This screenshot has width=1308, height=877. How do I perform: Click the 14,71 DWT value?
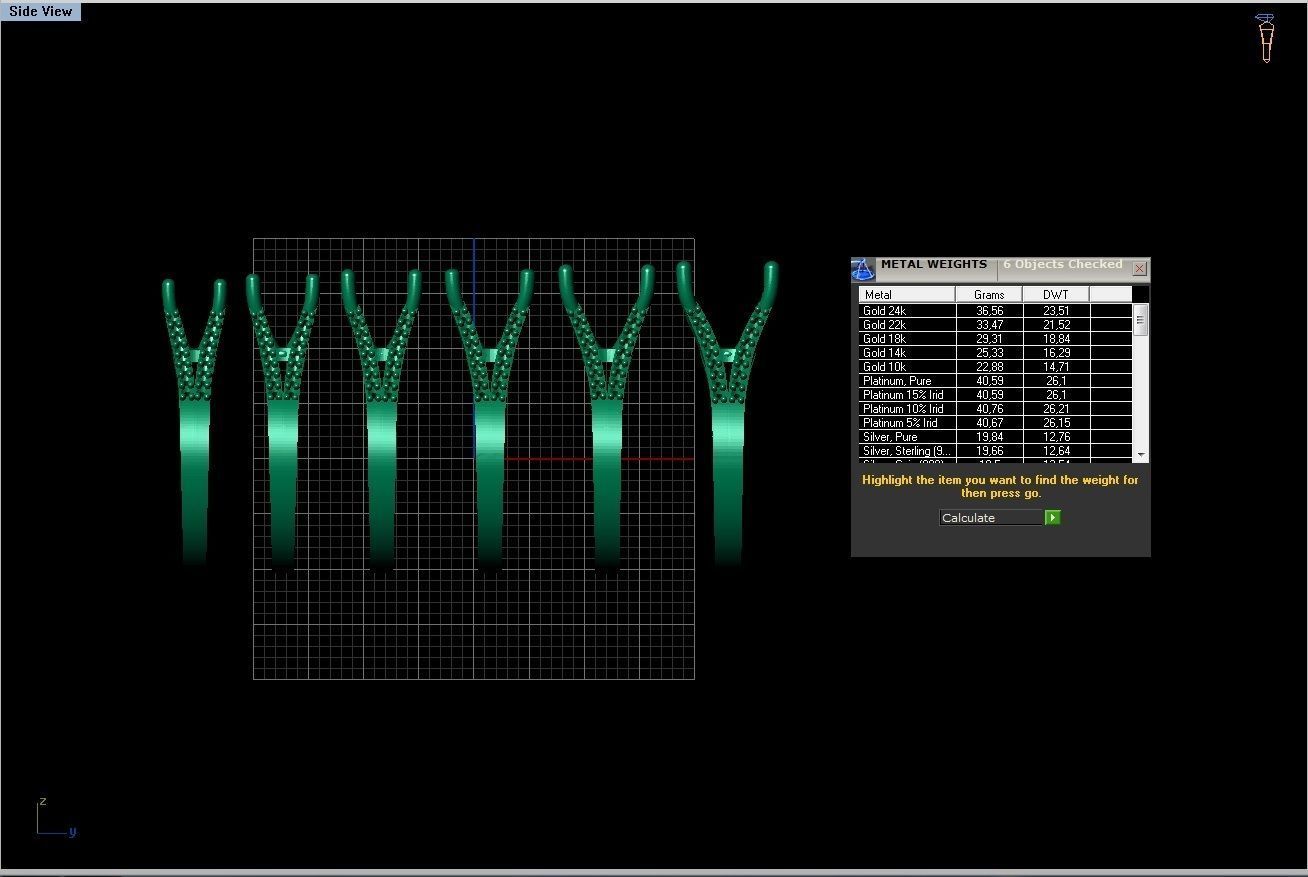click(x=1057, y=367)
